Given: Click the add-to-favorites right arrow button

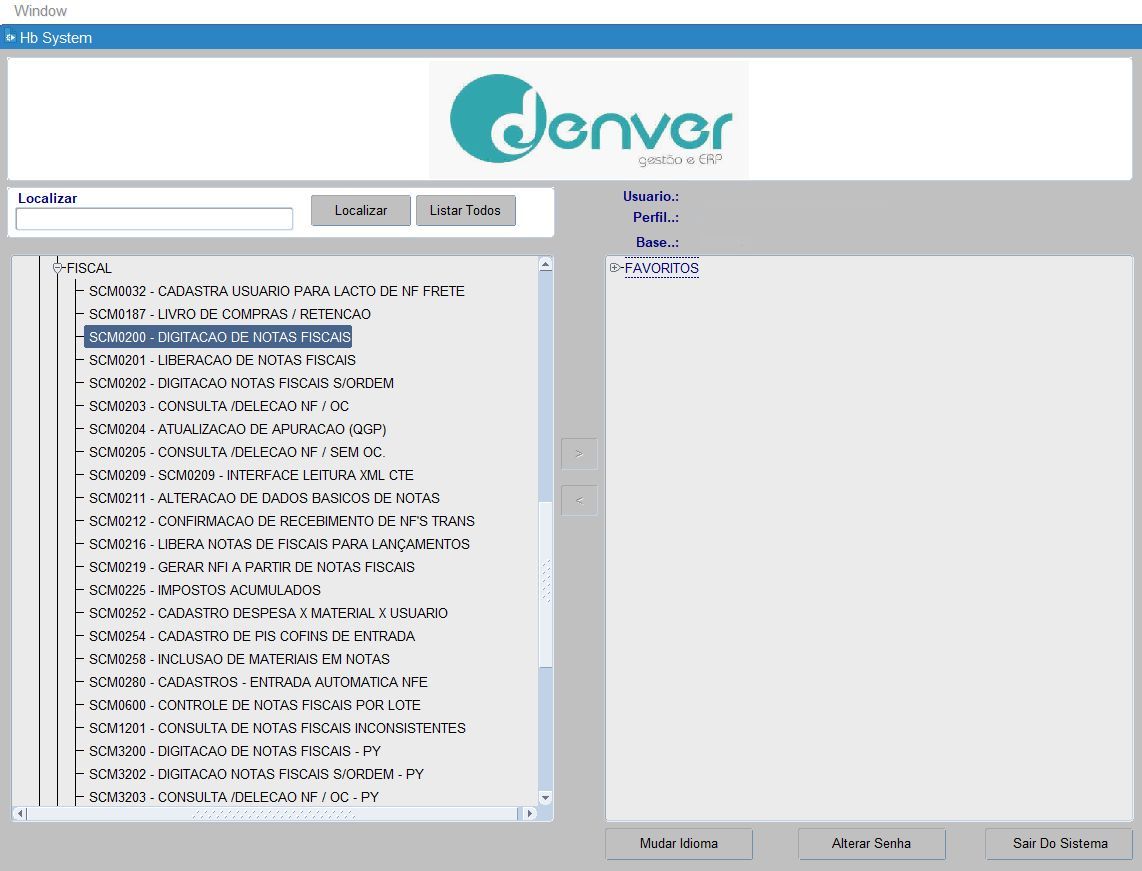Looking at the screenshot, I should 579,454.
